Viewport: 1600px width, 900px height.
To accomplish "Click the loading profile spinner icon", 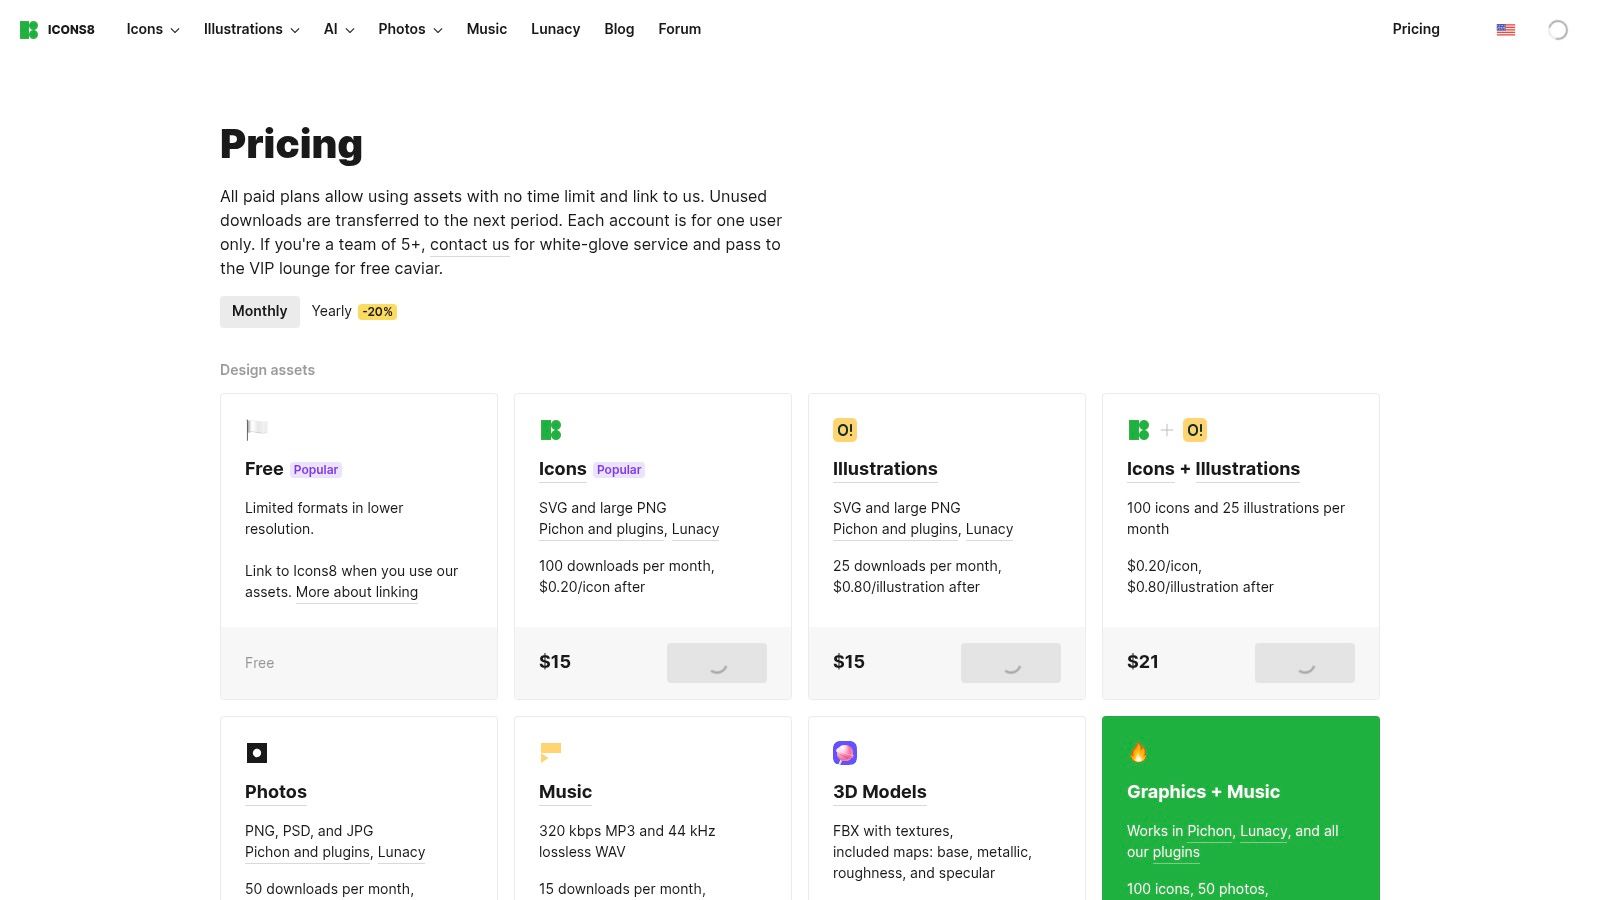I will [1558, 30].
